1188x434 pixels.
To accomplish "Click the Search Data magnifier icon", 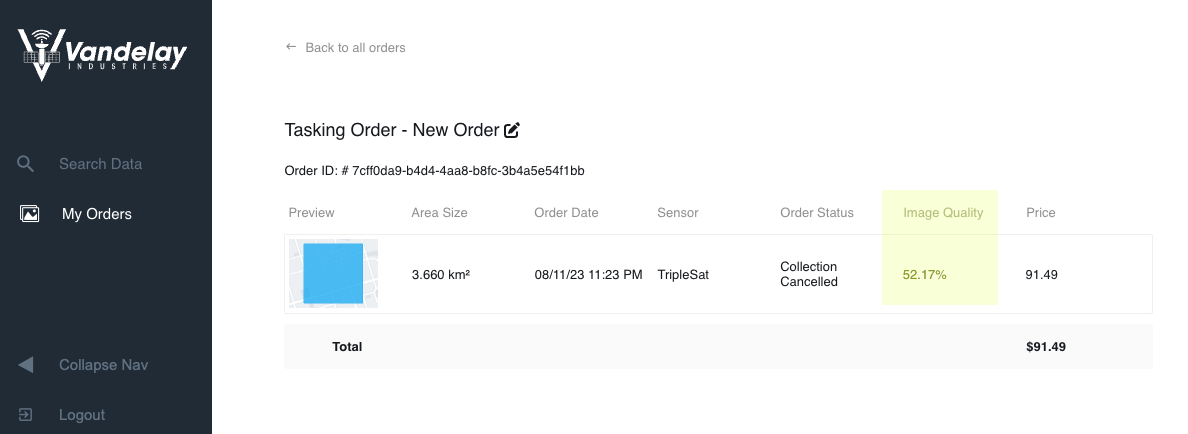I will click(26, 164).
